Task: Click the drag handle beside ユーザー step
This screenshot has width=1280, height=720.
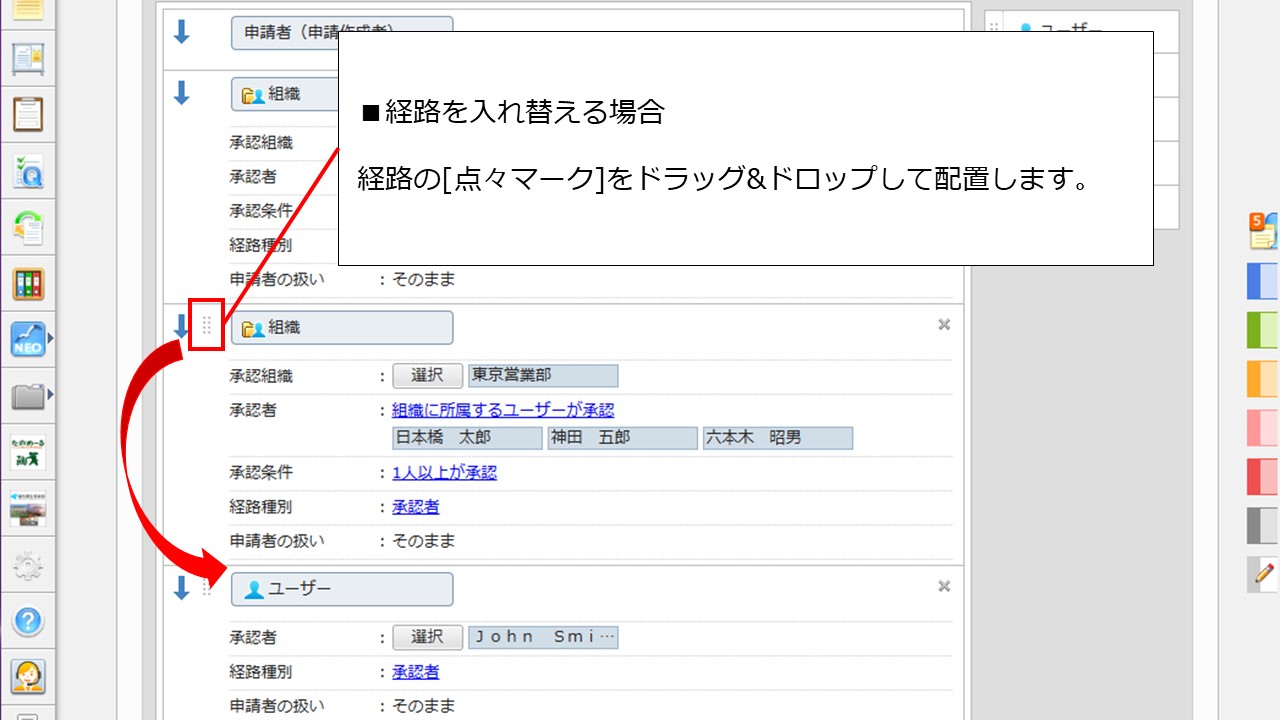Action: click(x=207, y=588)
